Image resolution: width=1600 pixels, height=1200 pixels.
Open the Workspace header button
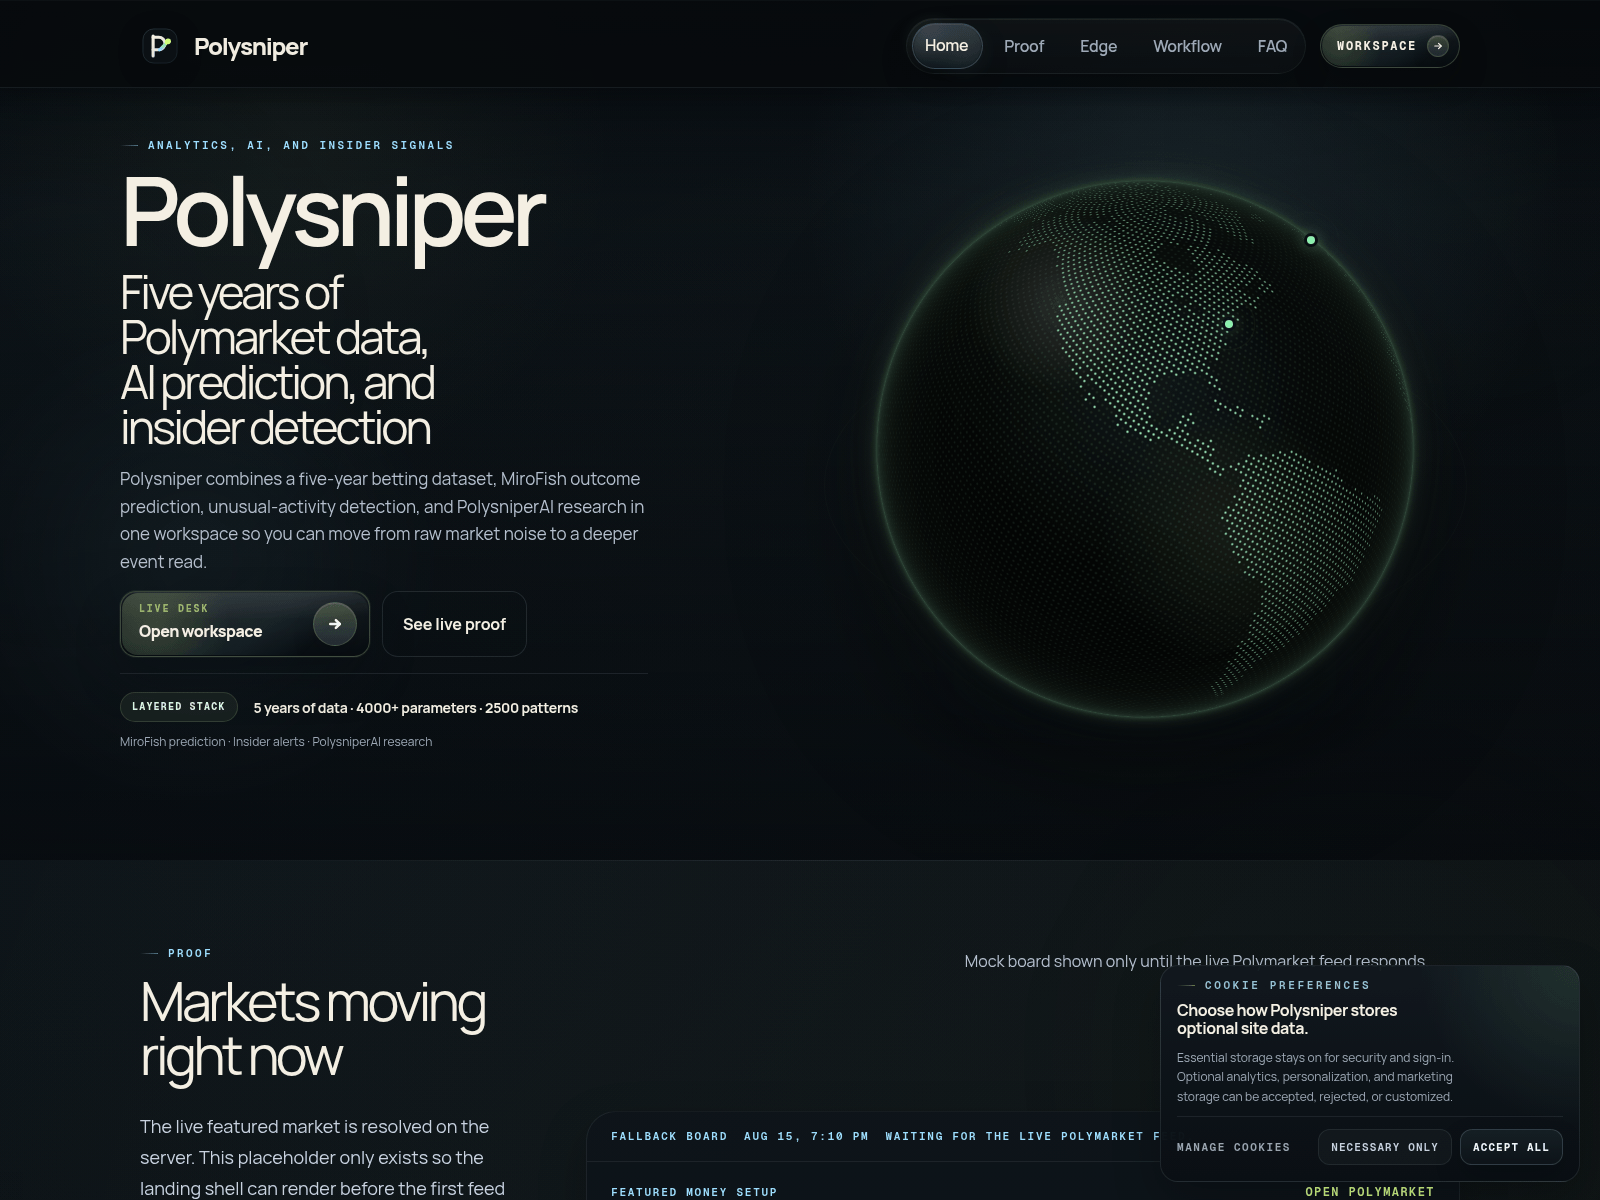[1390, 46]
